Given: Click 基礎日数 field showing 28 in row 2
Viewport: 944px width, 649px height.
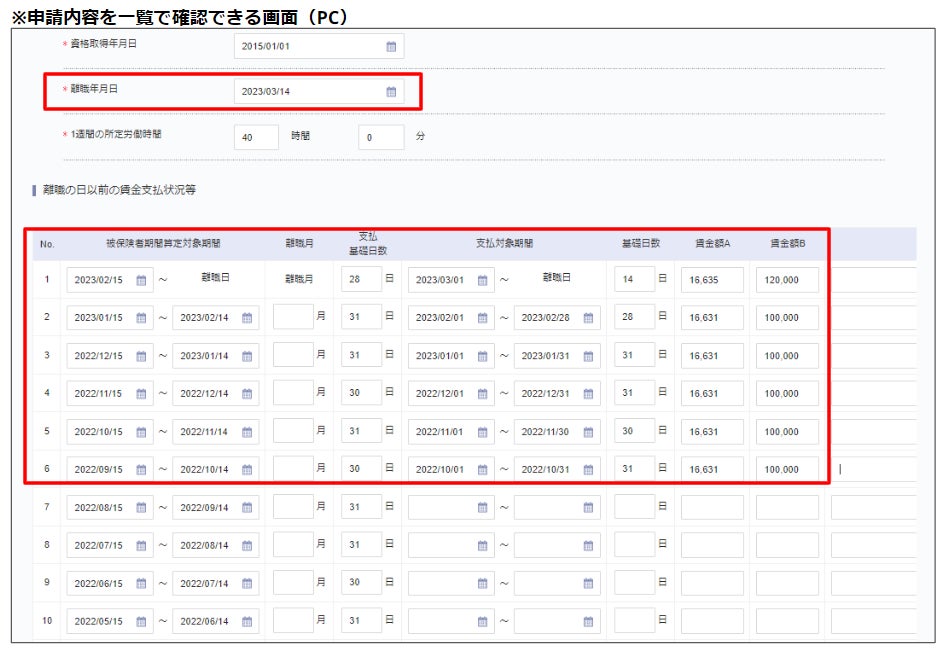Looking at the screenshot, I should (635, 317).
